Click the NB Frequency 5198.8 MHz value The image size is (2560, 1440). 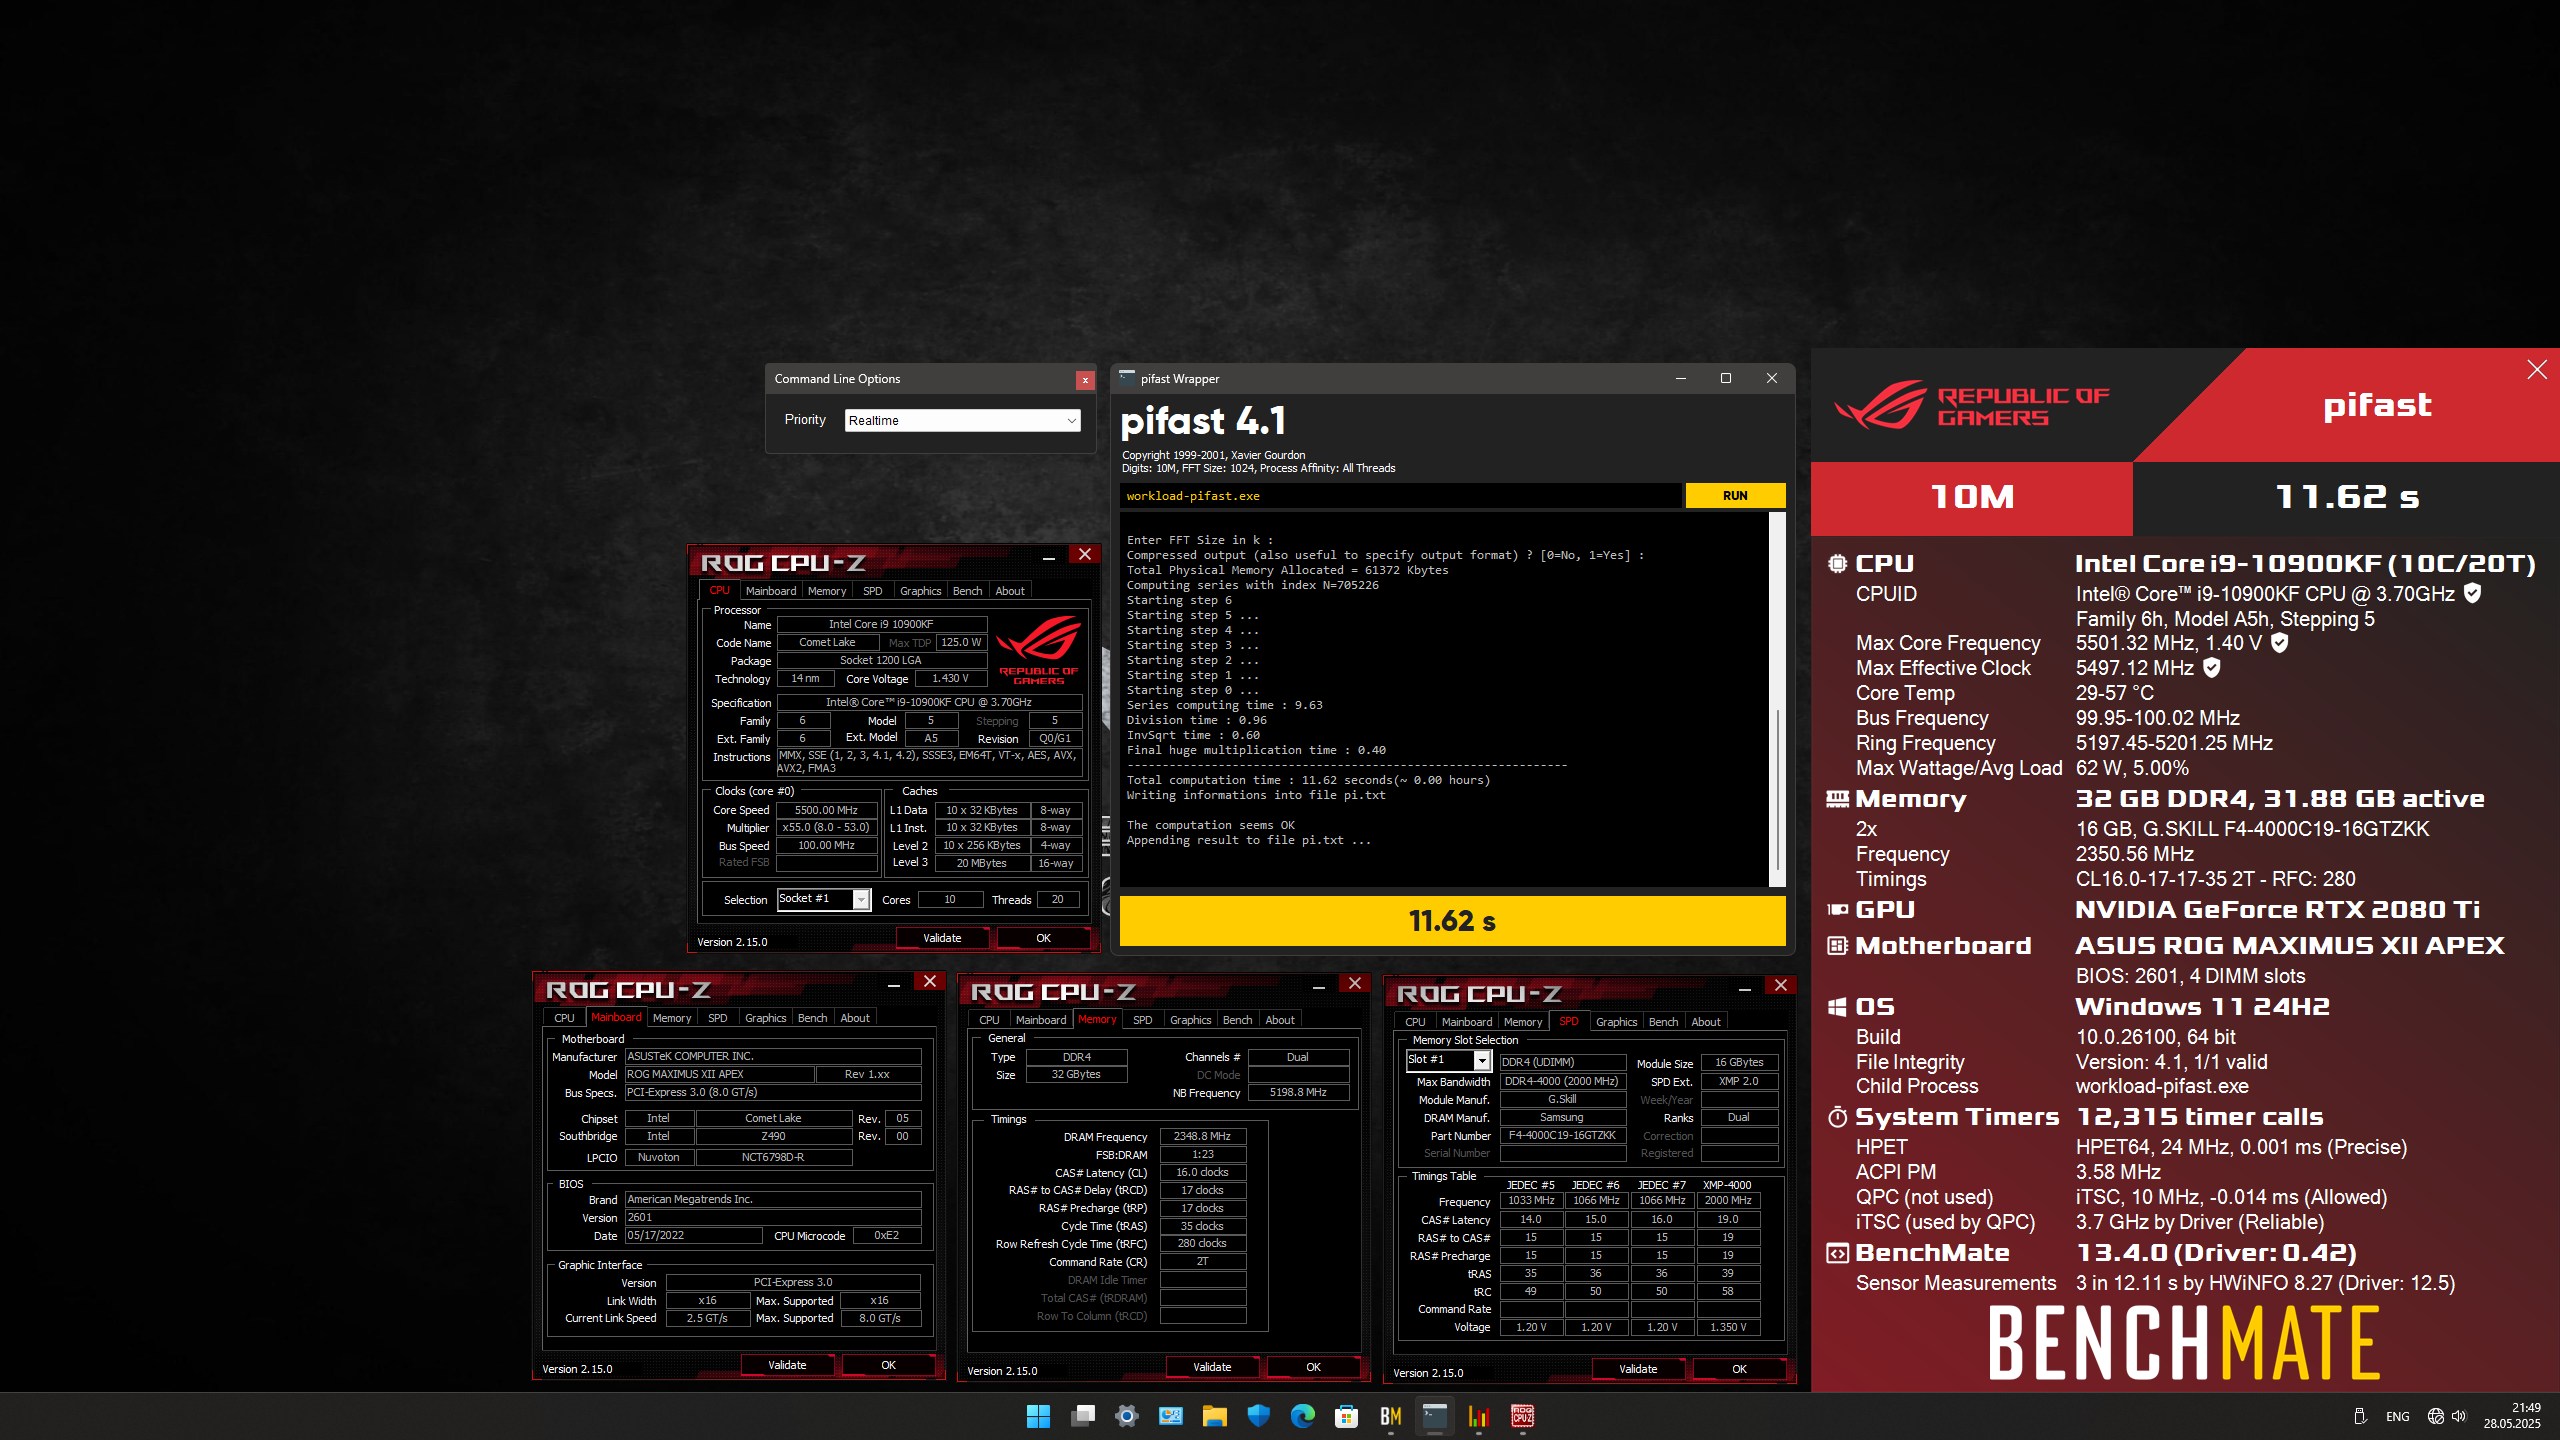tap(1298, 1092)
